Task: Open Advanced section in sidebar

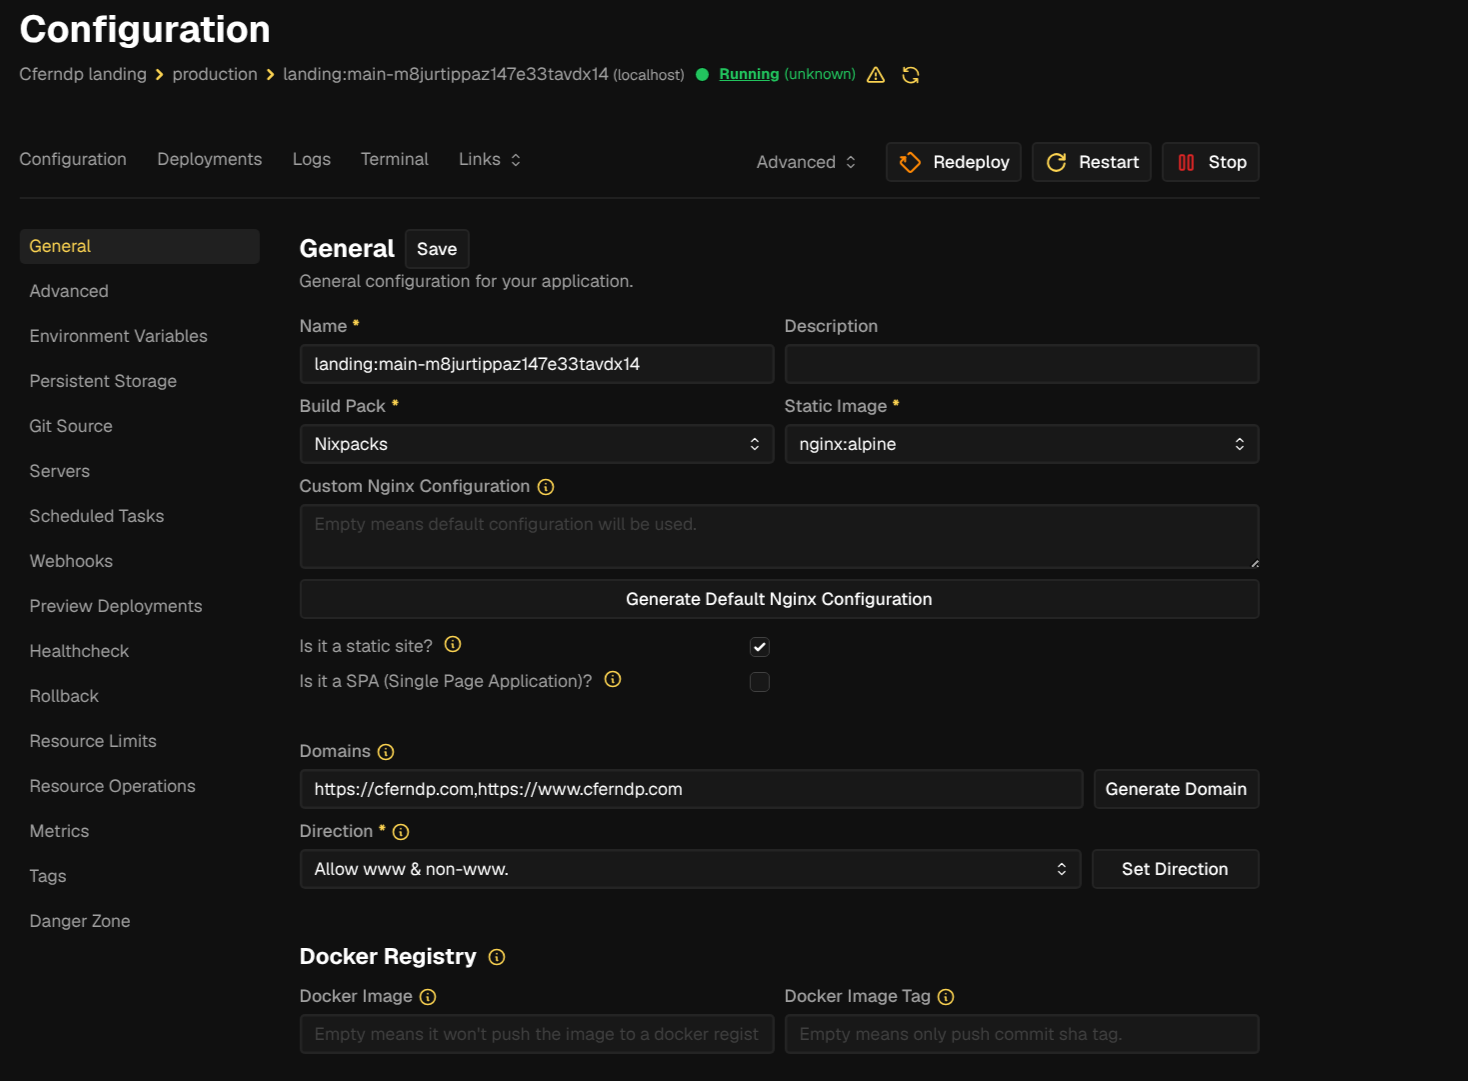Action: click(x=140, y=291)
